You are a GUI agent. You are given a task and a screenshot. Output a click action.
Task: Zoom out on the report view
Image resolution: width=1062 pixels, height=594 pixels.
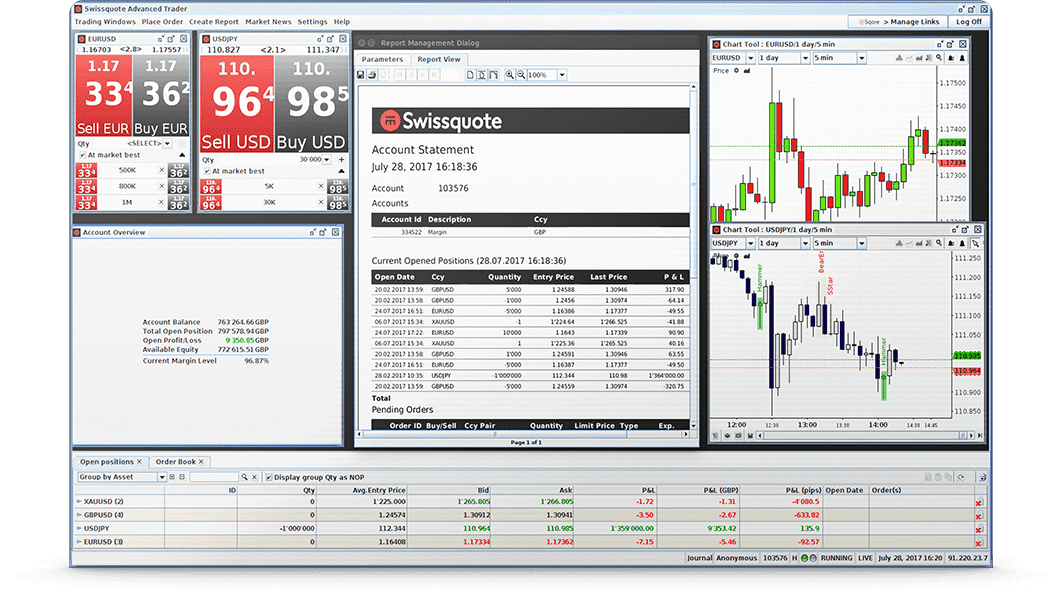click(x=521, y=75)
